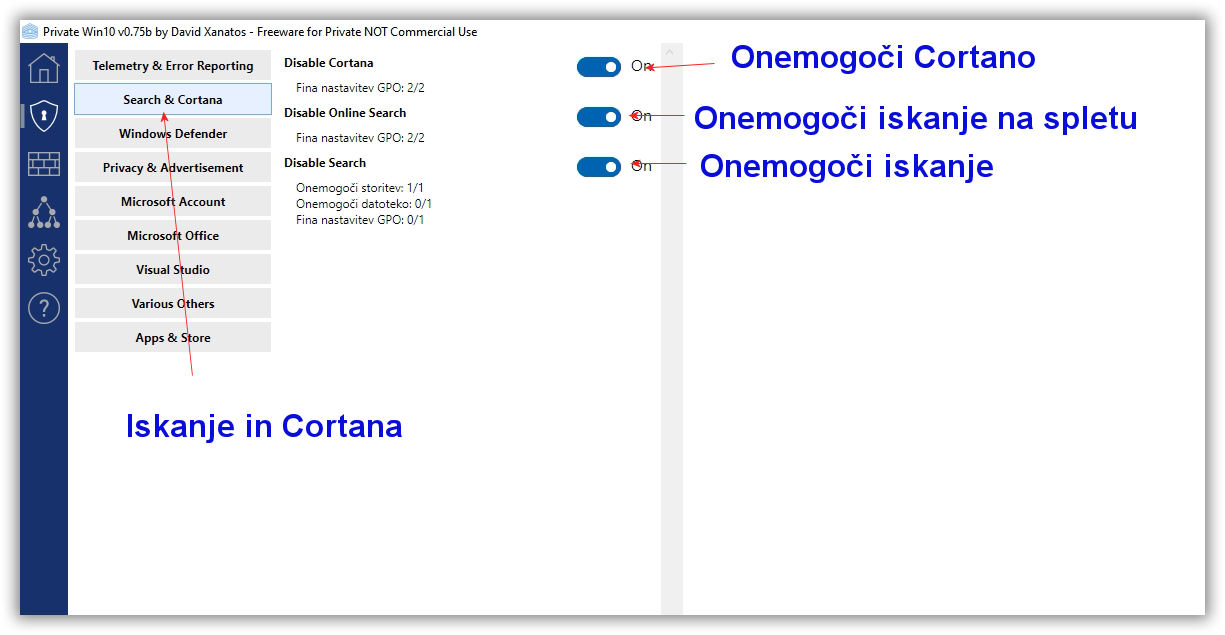
Task: Open the Microsoft Office category
Action: (173, 236)
